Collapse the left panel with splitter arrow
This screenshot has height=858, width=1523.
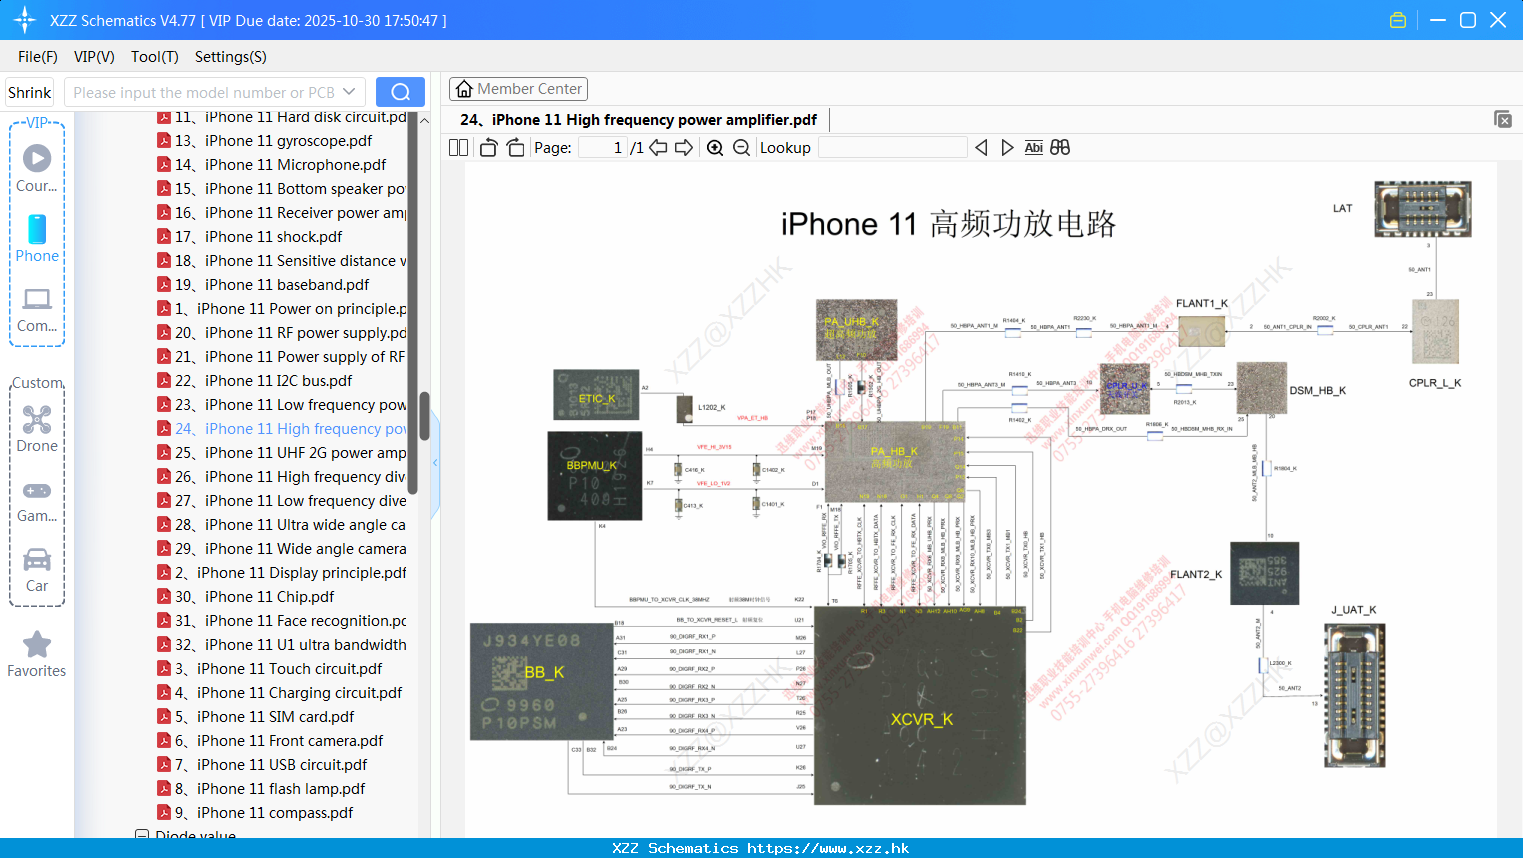coord(435,463)
